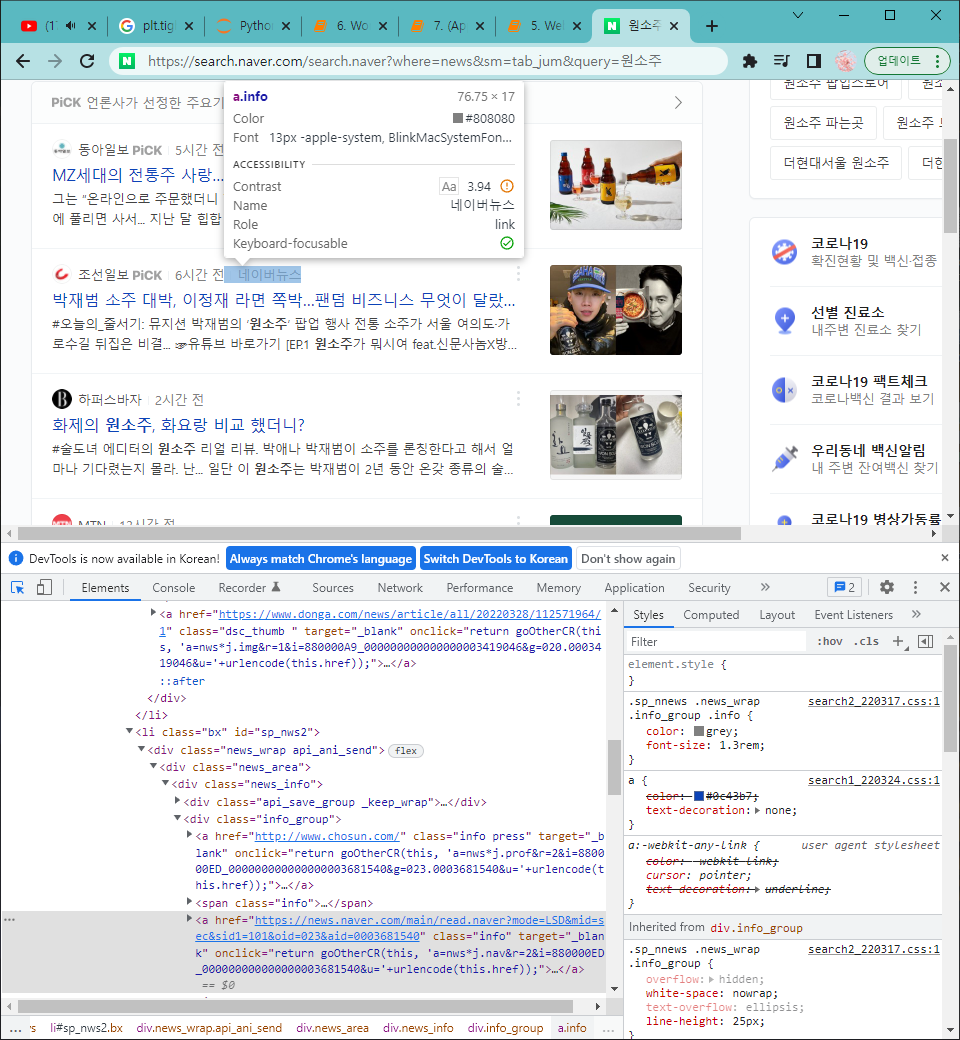Expand the div api_save_group node
This screenshot has width=960, height=1040.
[x=177, y=801]
